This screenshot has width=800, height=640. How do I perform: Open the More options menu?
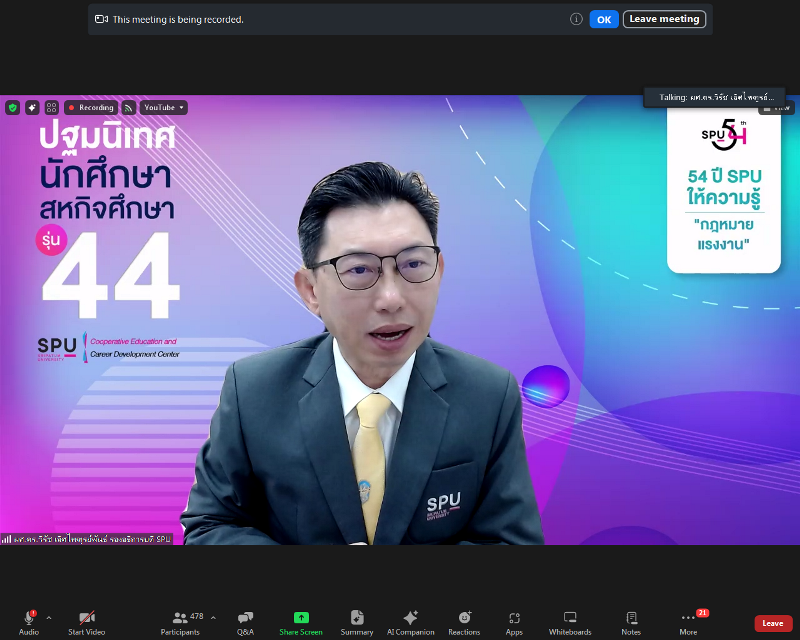pos(688,623)
